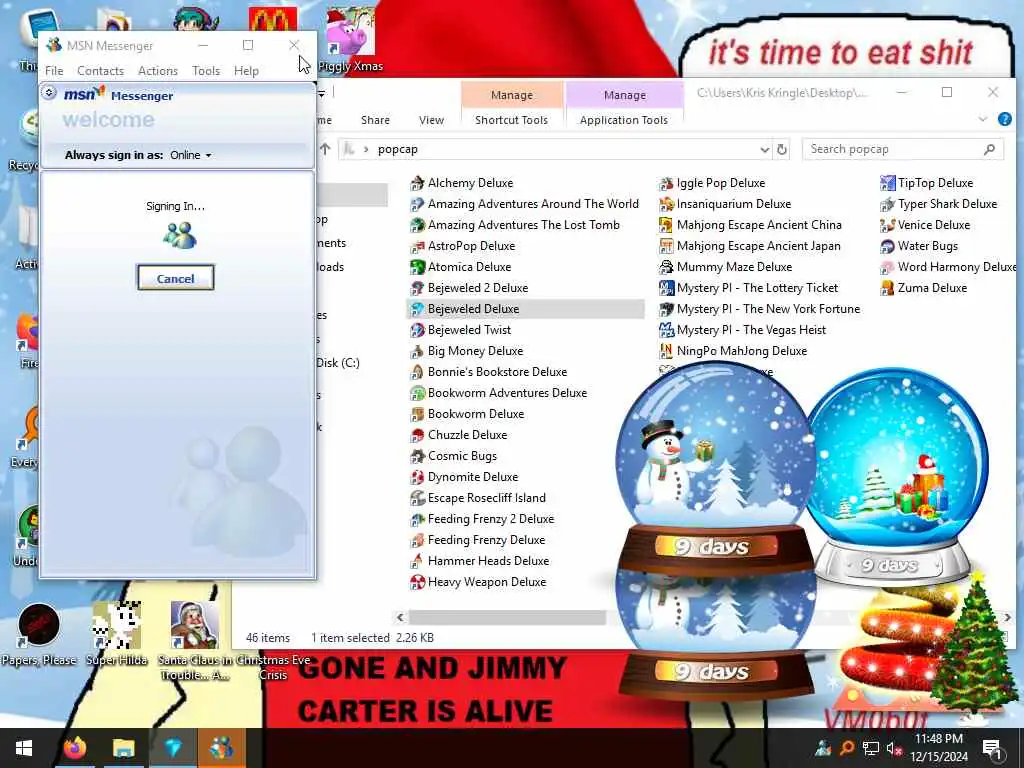Open the Alchemy Deluxe shortcut icon
Screen dimensions: 1024x768
pos(417,184)
